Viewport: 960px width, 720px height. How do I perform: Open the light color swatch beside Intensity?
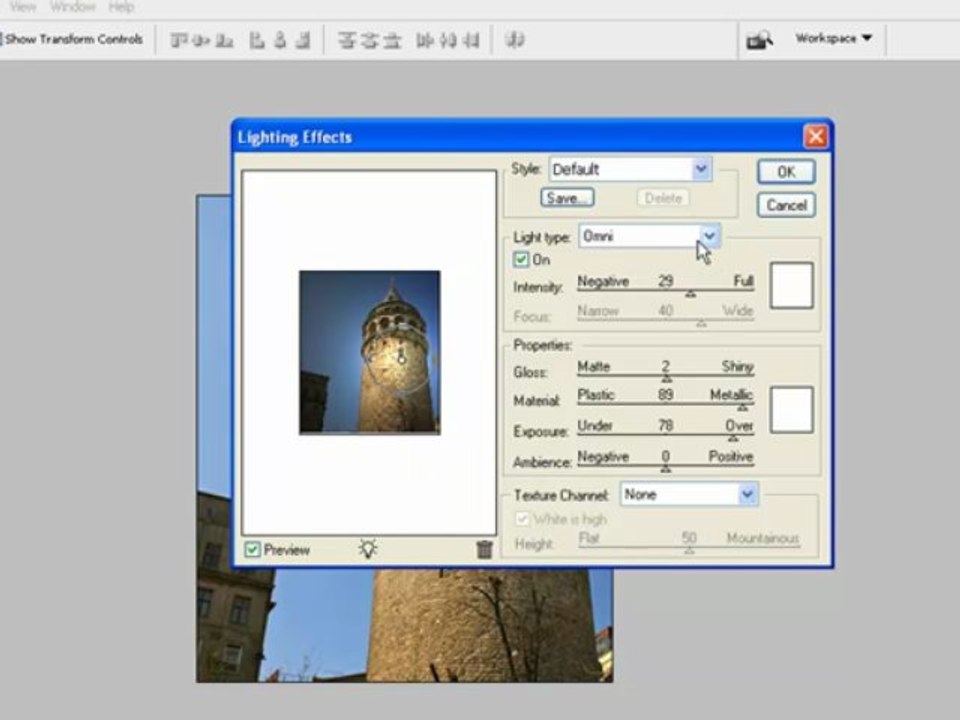pyautogui.click(x=792, y=286)
